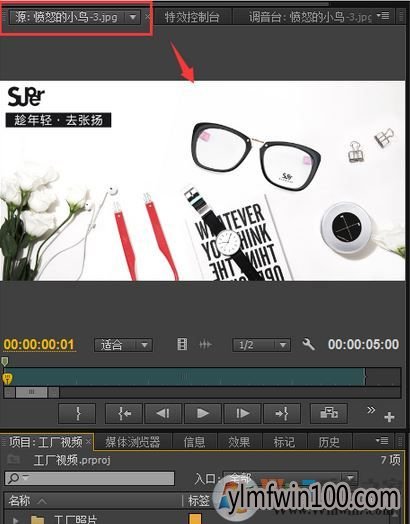Open the wrench settings menu
The height and width of the screenshot is (524, 410).
pyautogui.click(x=308, y=344)
